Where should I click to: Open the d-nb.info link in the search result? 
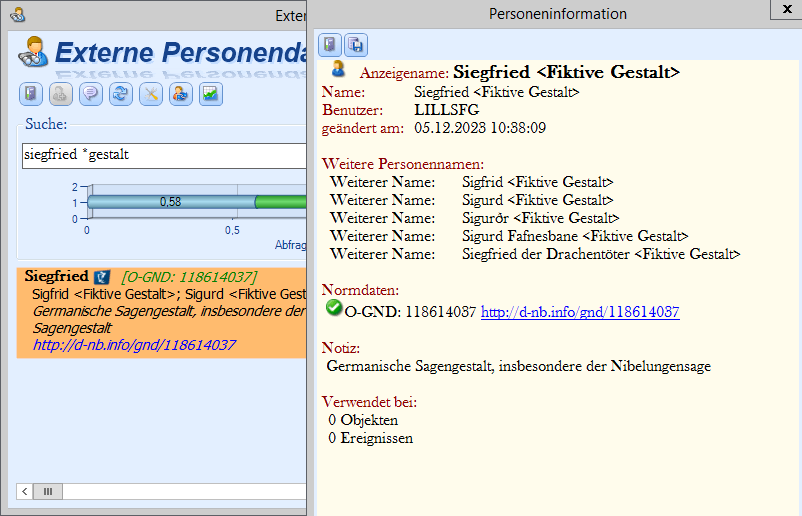[134, 345]
